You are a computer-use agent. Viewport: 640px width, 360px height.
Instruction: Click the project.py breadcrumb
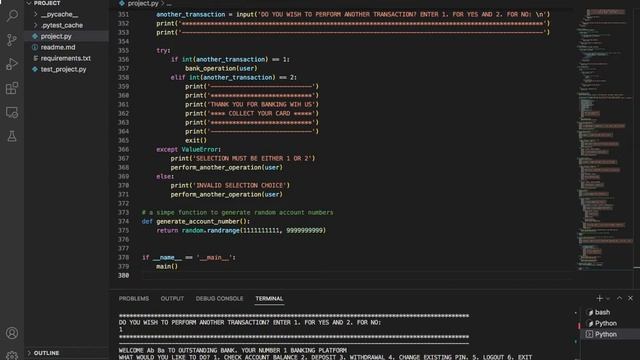142,4
